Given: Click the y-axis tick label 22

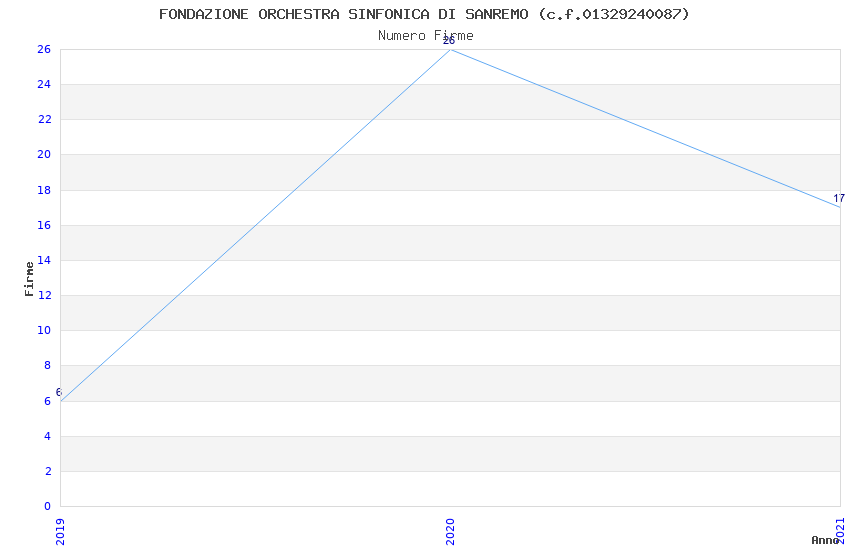Looking at the screenshot, I should [x=44, y=119].
